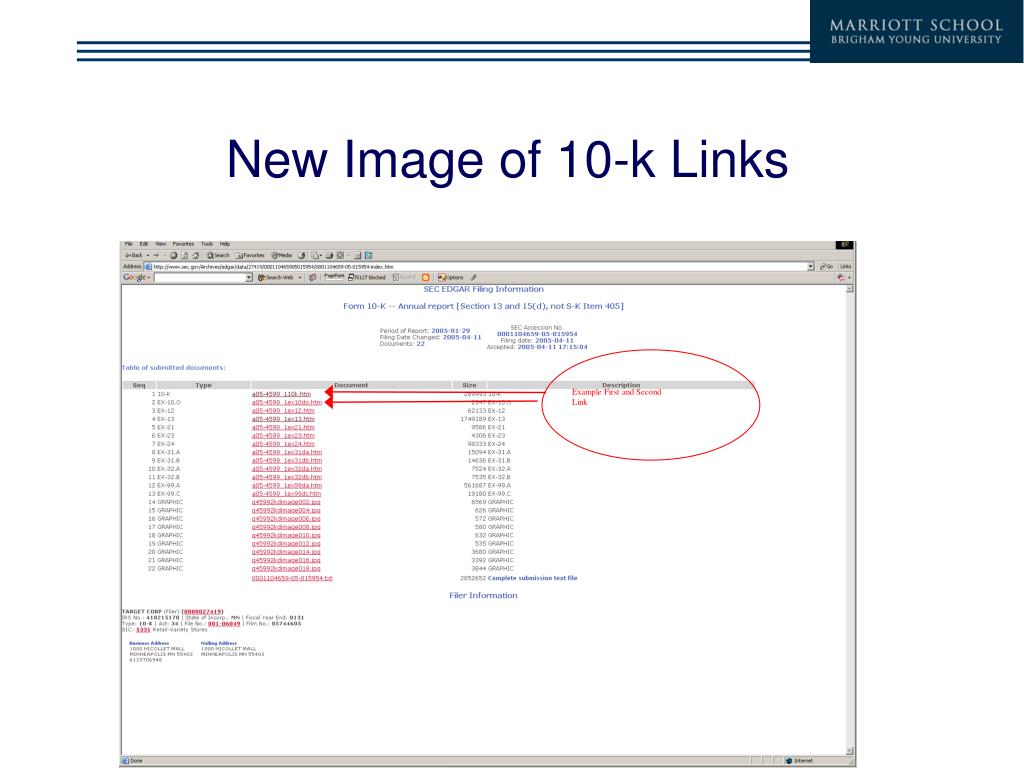
Task: Click the Done status bar text
Action: click(136, 761)
